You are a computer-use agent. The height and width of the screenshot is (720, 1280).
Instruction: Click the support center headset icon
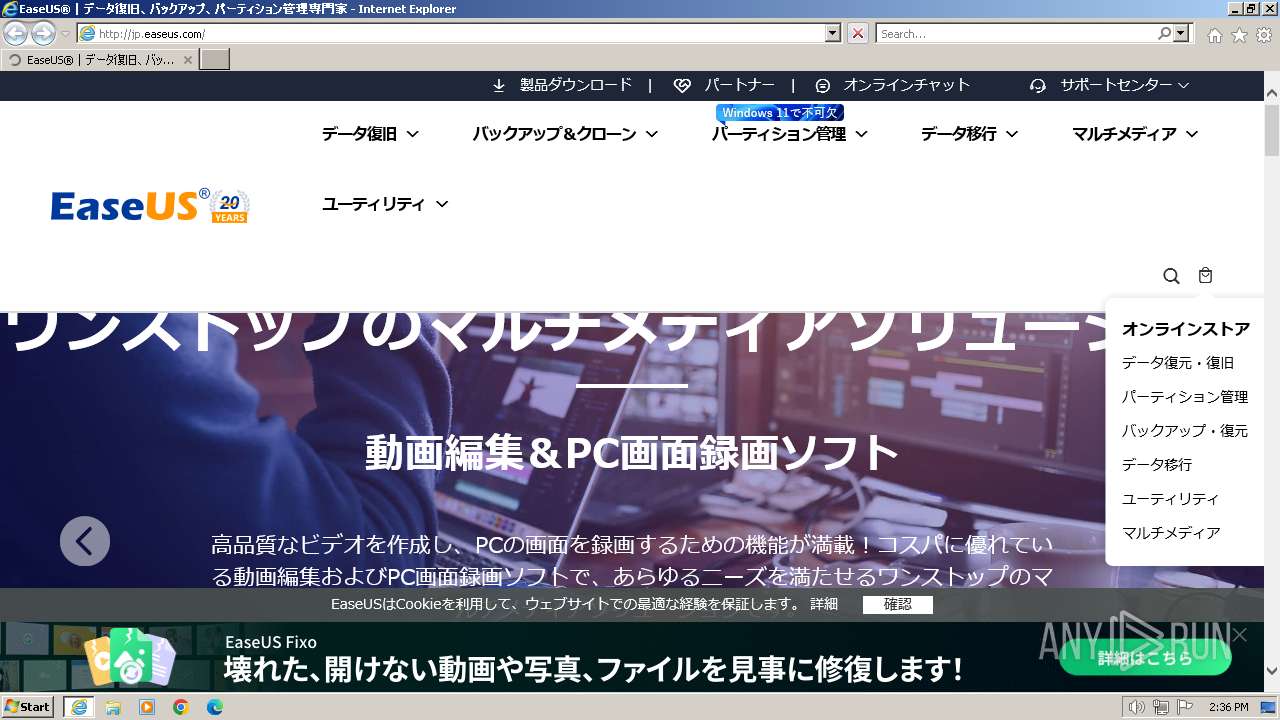coord(1038,86)
